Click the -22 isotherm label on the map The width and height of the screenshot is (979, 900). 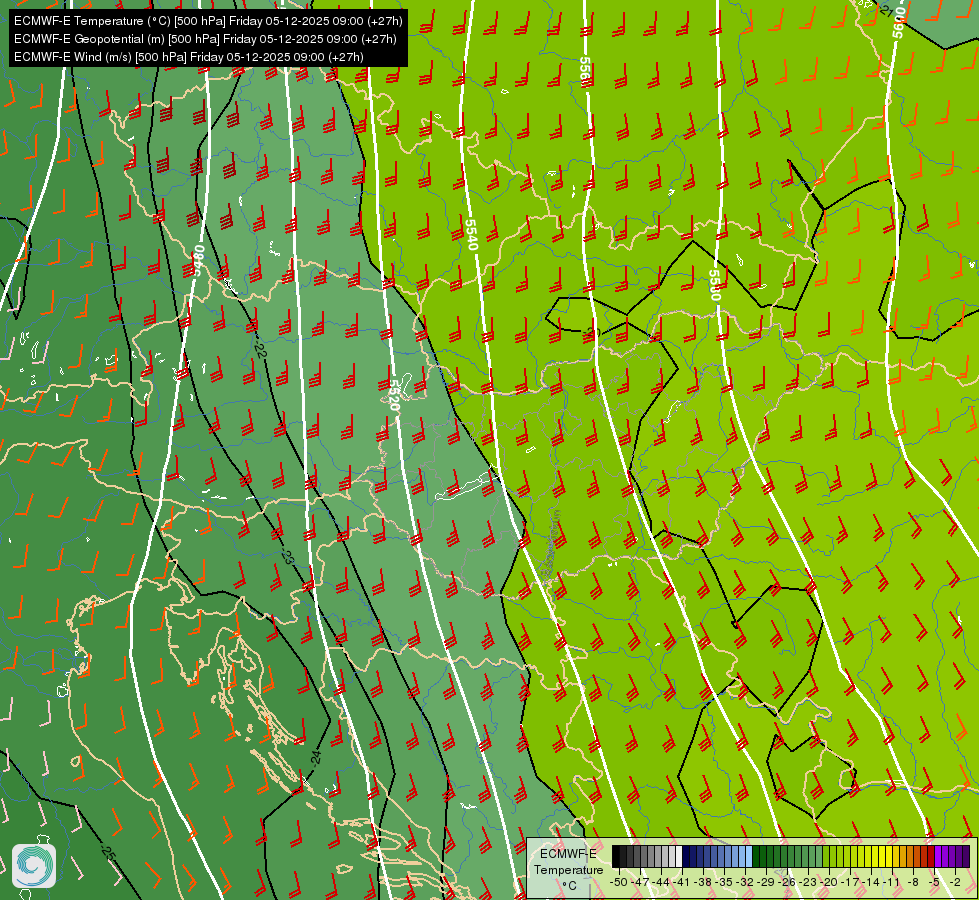tap(260, 351)
